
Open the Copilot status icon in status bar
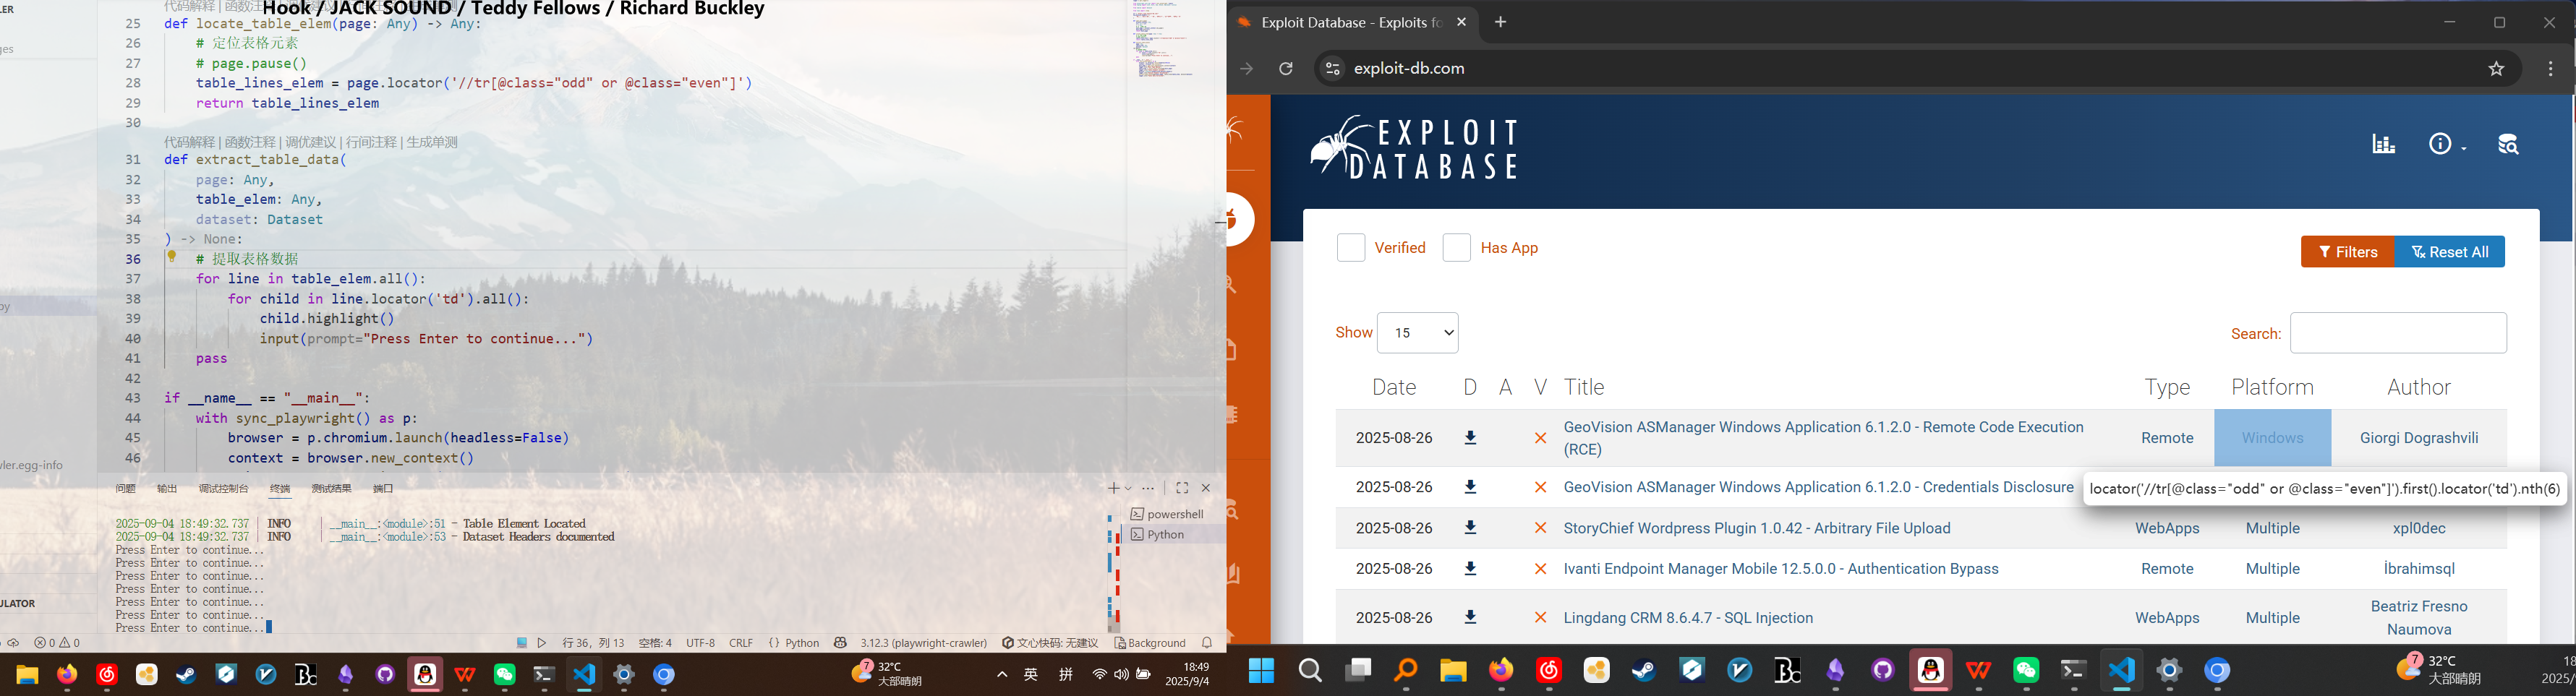840,643
